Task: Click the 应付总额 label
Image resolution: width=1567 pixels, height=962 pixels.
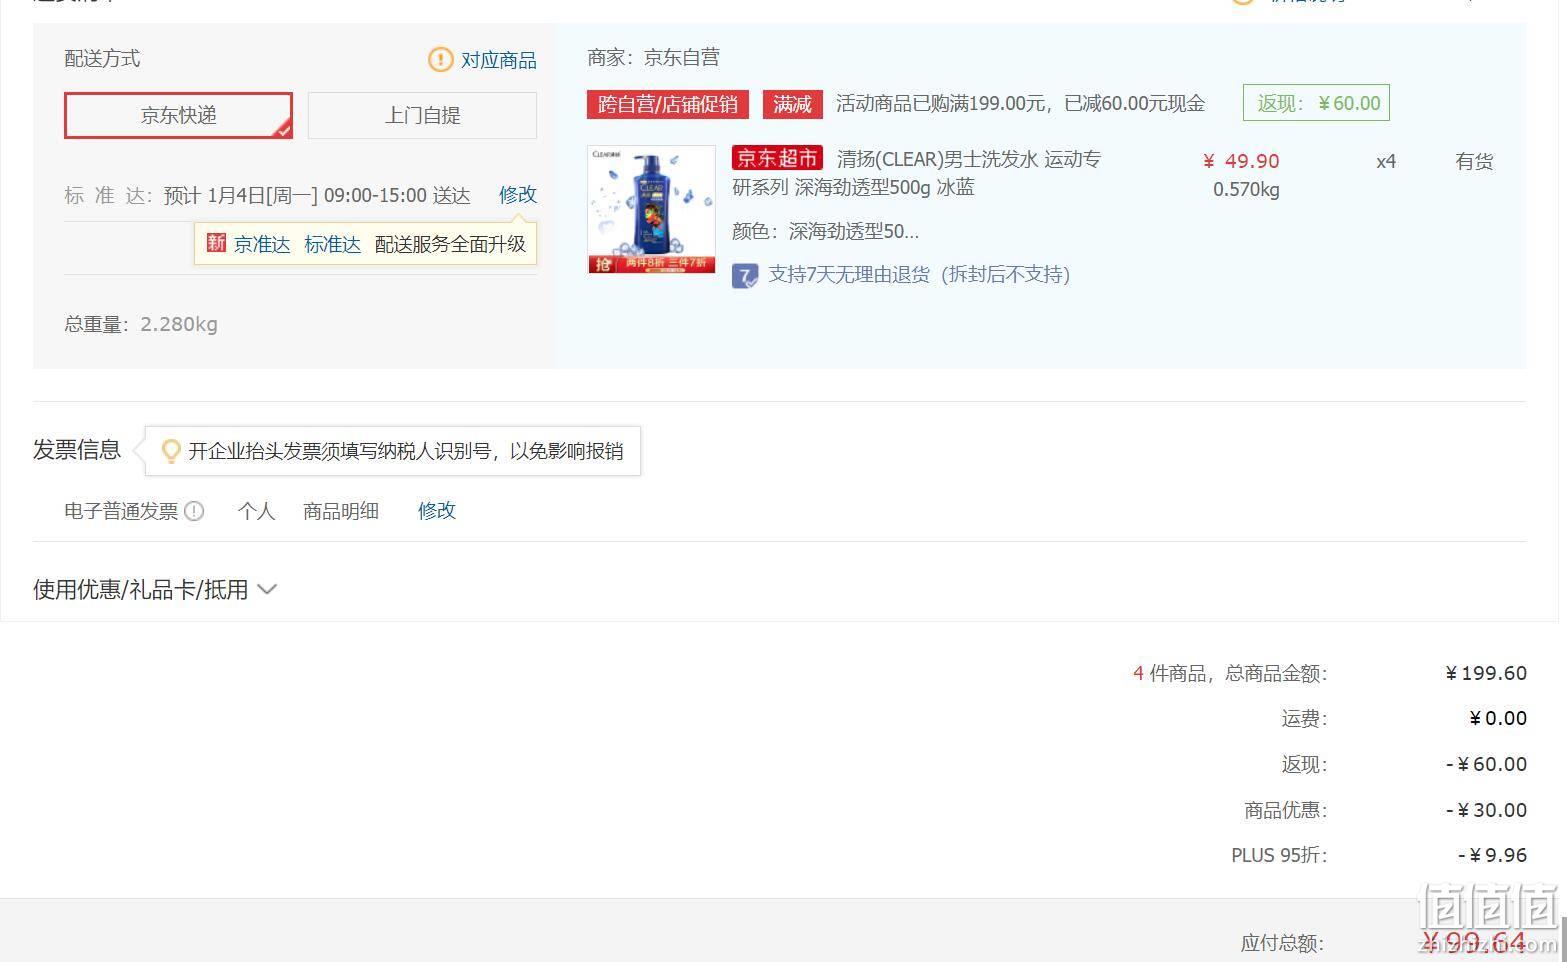Action: (1282, 943)
